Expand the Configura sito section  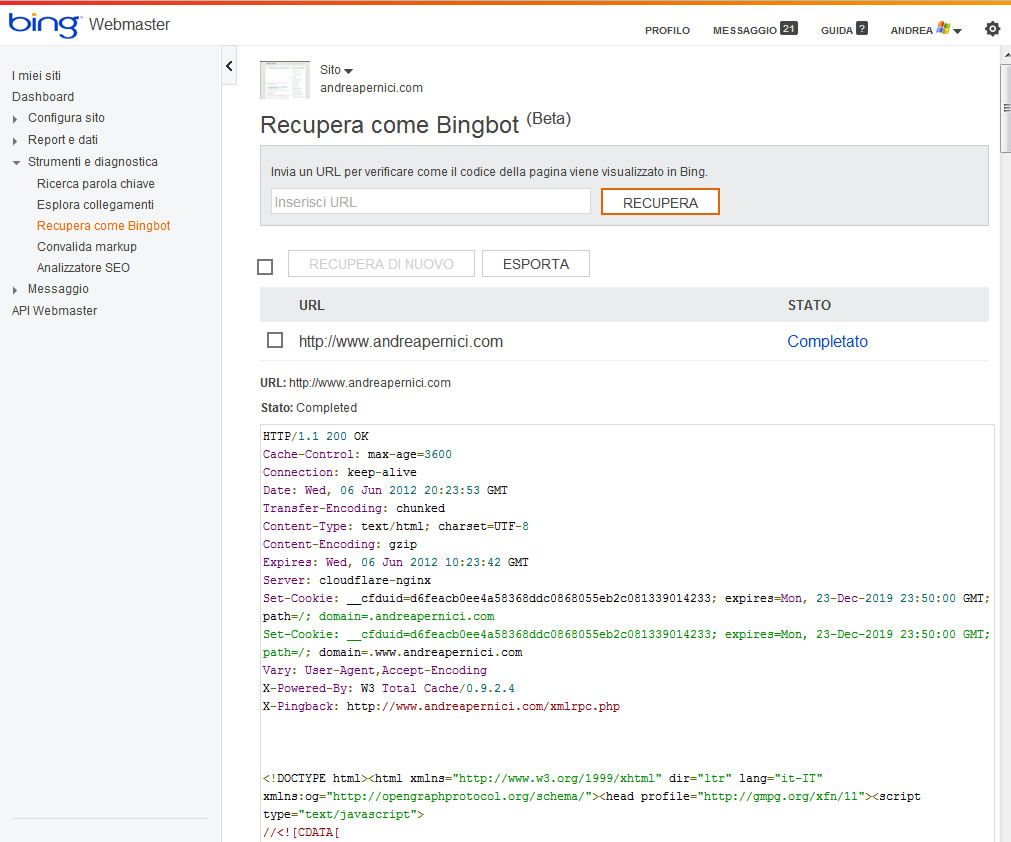pyautogui.click(x=15, y=119)
